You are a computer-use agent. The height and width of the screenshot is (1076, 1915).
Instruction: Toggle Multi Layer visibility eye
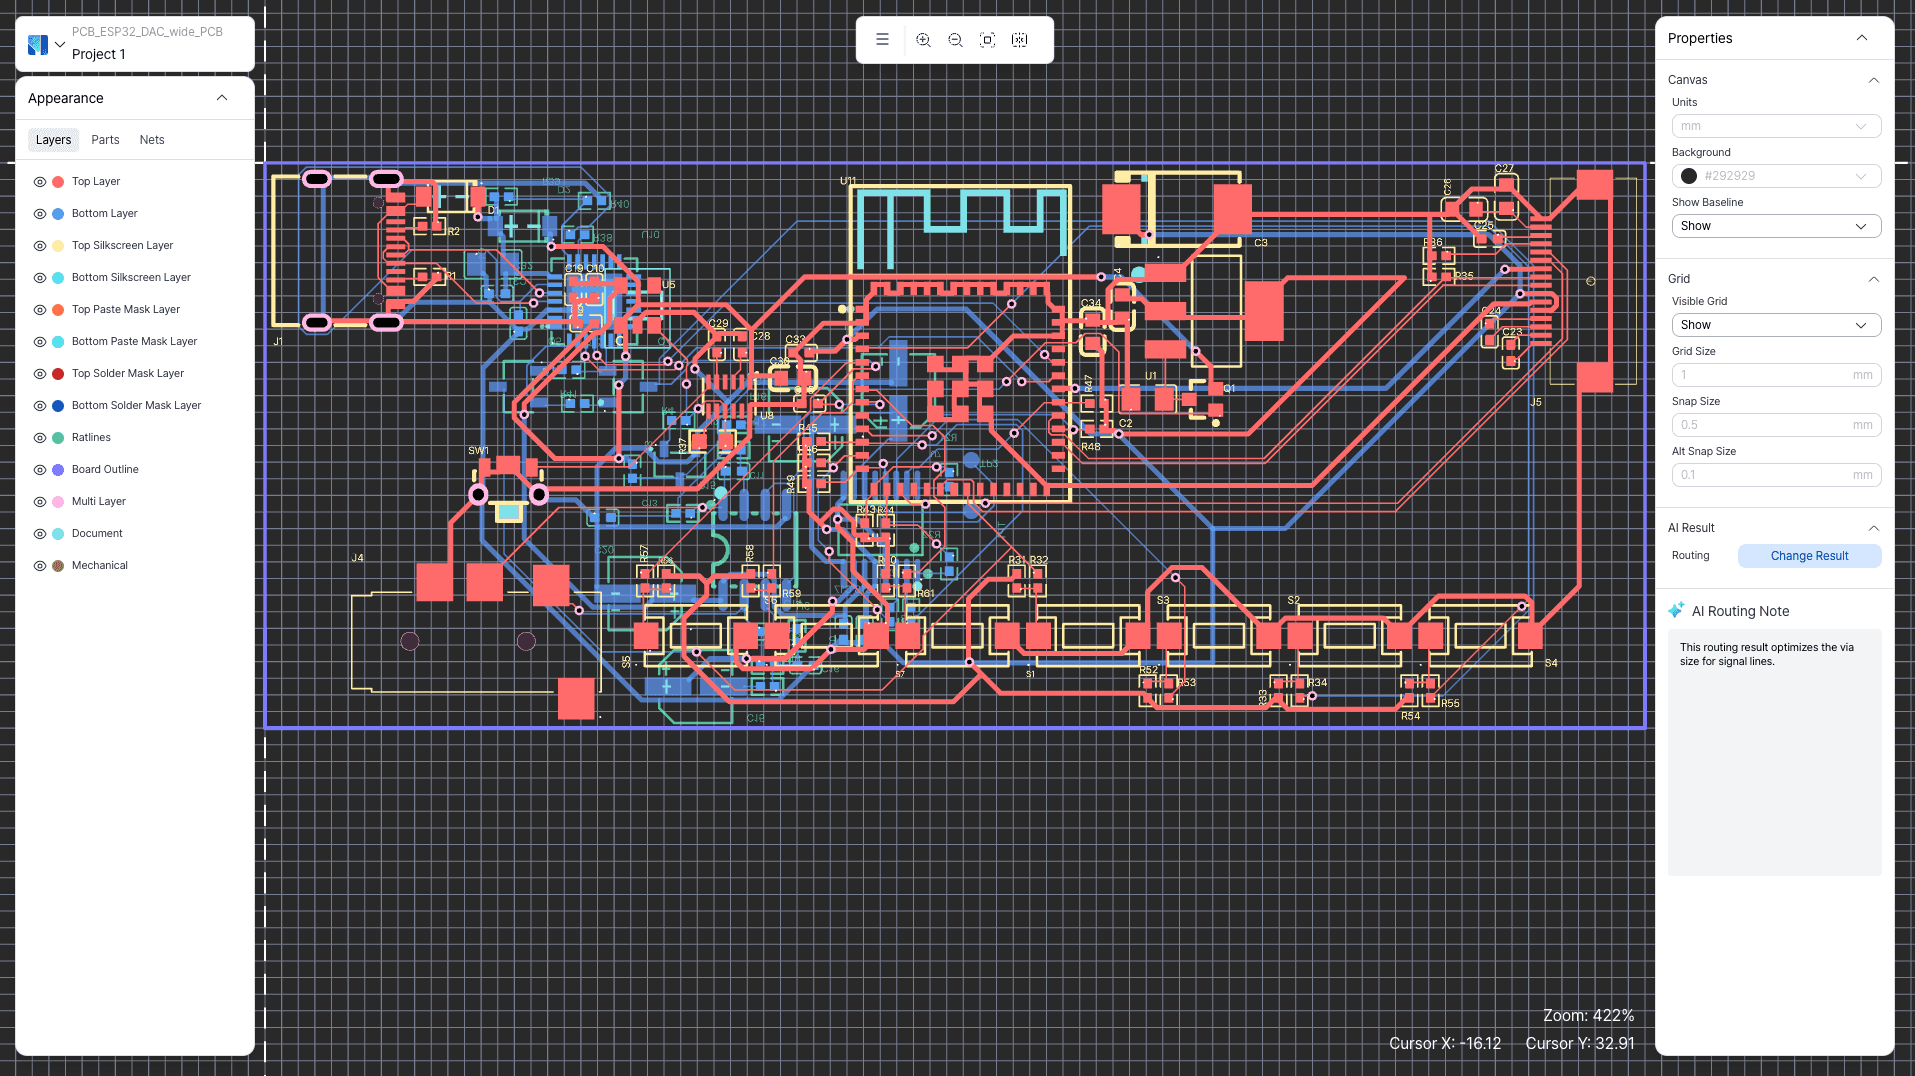tap(40, 502)
